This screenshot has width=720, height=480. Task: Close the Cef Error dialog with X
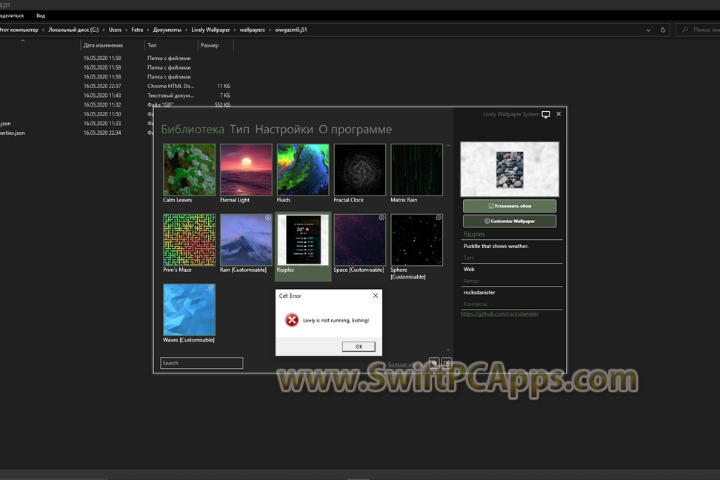pos(375,295)
